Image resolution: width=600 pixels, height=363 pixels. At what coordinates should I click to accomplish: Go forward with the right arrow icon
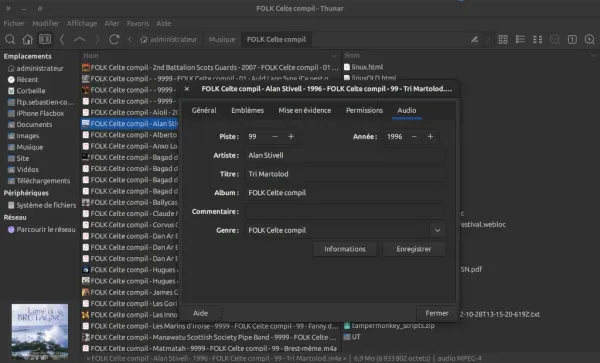pos(97,39)
